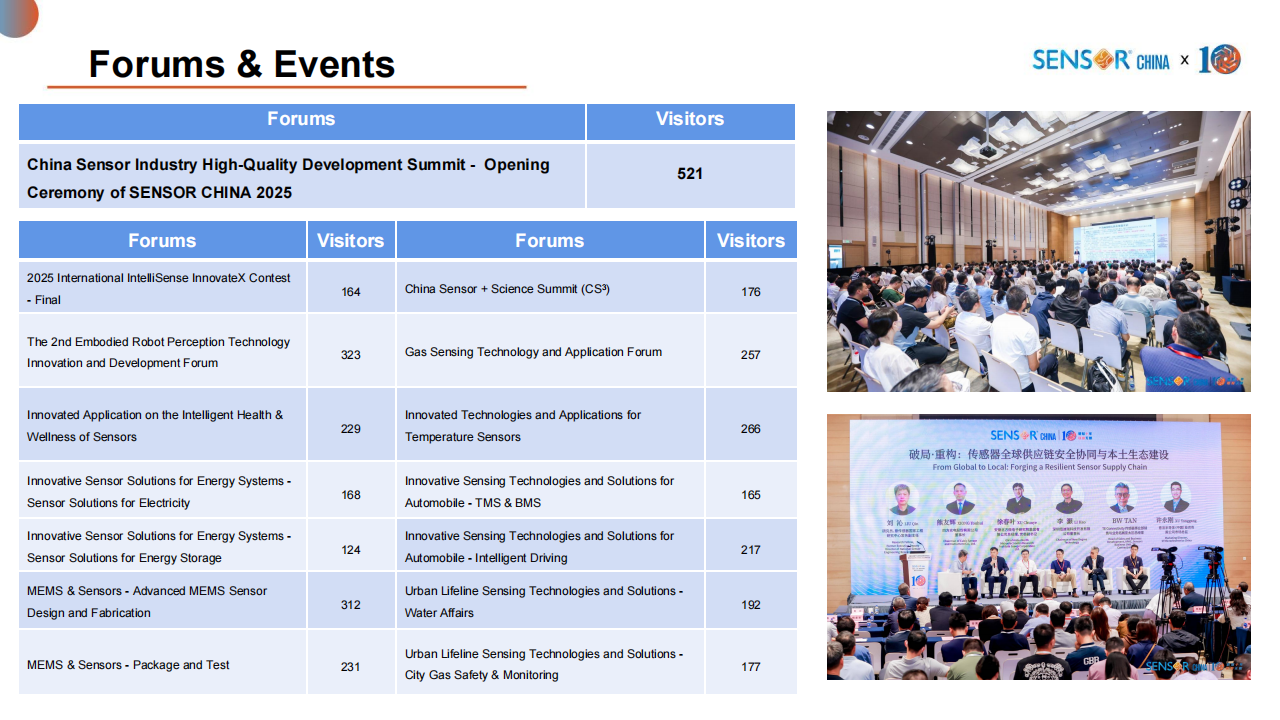
Task: Click the 521 visitors count cell
Action: pos(689,174)
